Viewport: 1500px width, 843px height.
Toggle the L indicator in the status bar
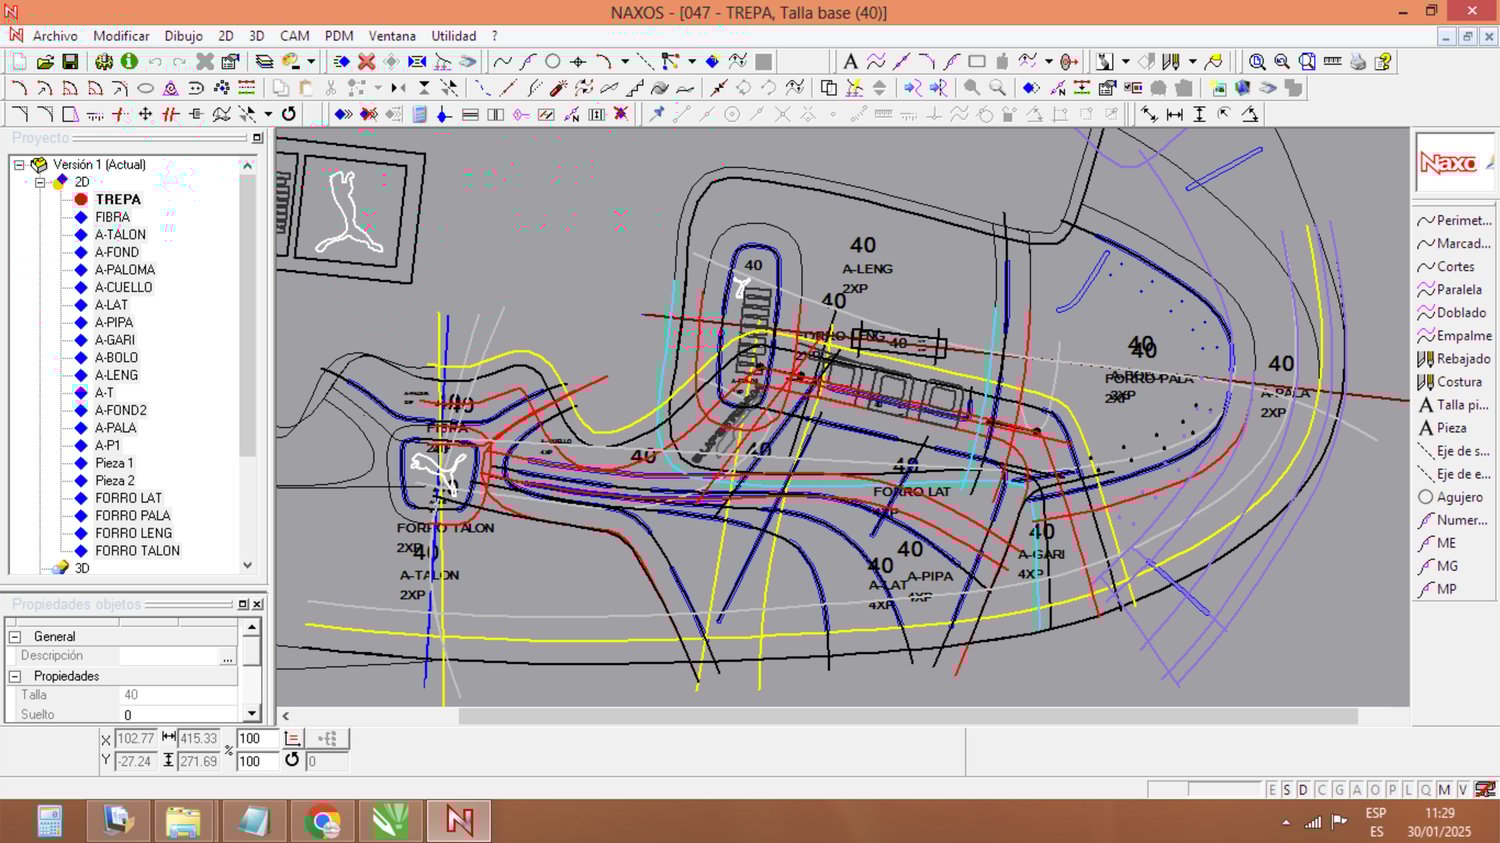coord(1408,790)
